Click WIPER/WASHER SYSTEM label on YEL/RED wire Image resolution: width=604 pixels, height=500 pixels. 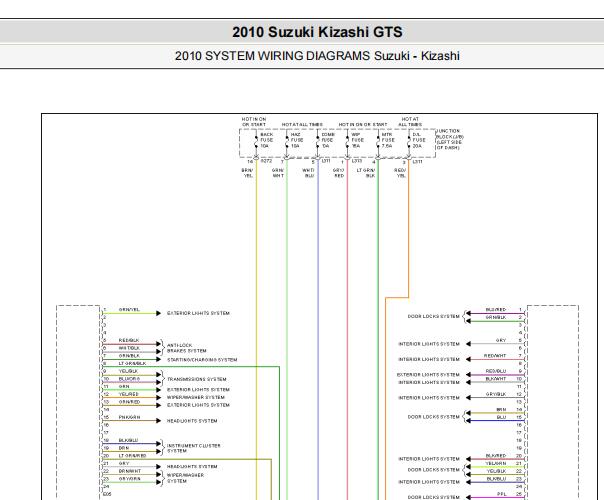(196, 397)
